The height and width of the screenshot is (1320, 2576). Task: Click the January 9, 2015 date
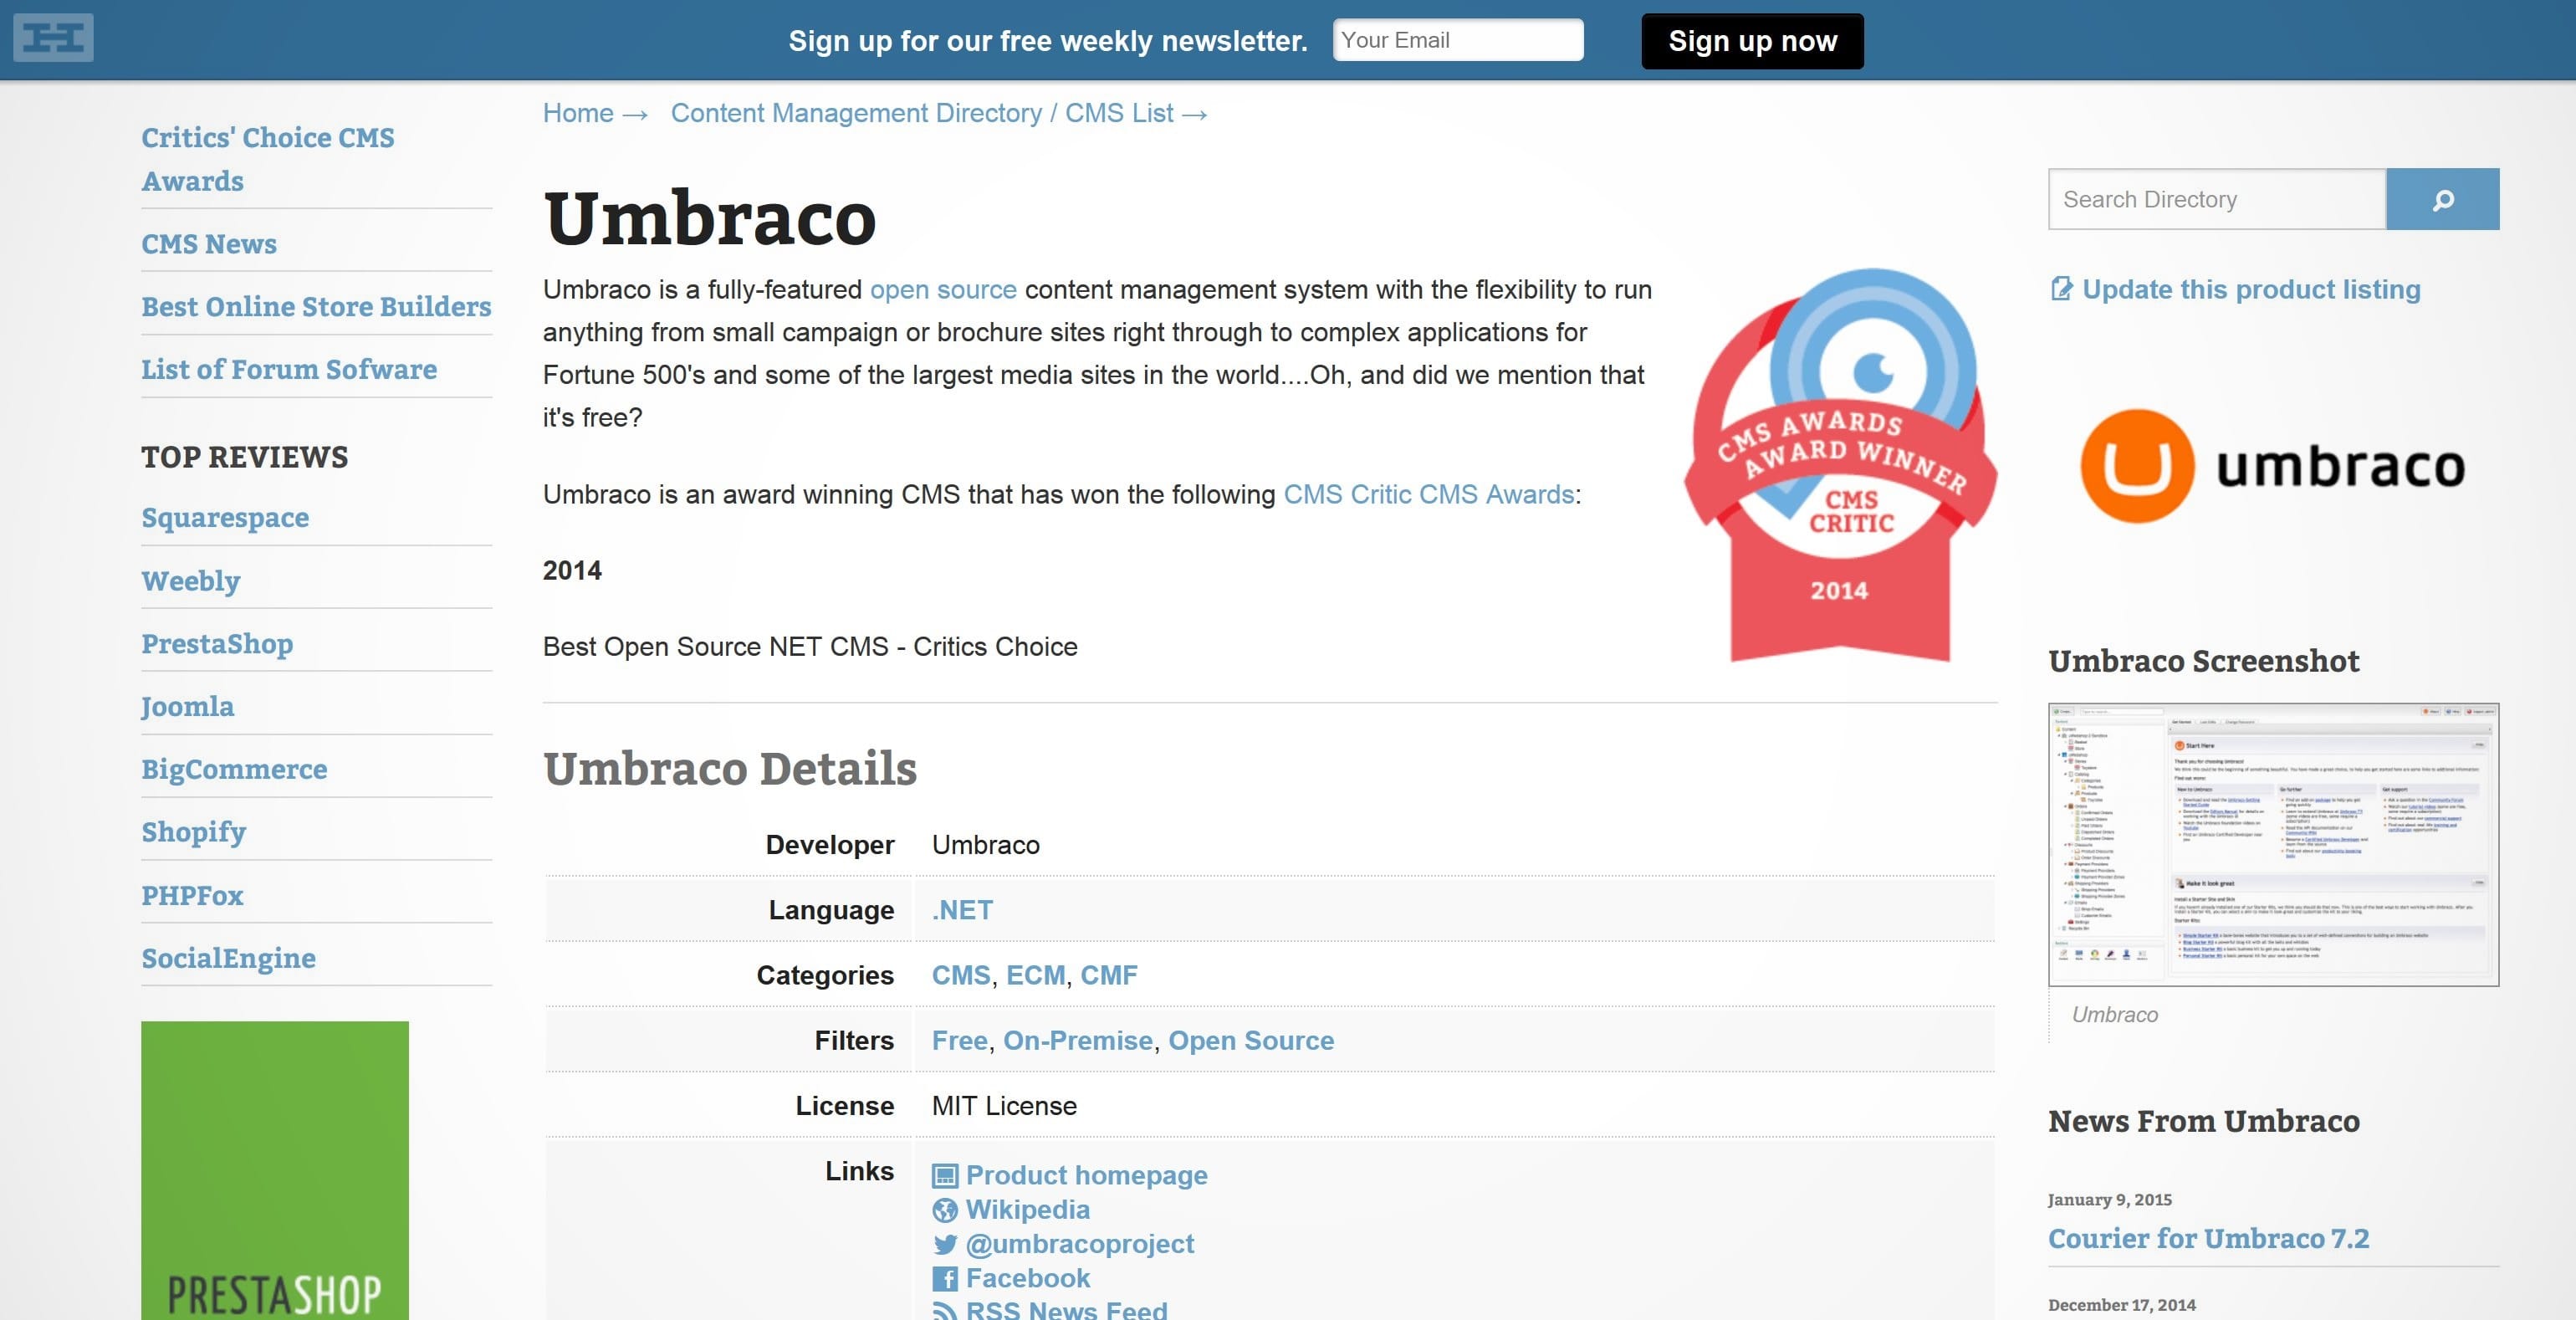(x=2109, y=1199)
